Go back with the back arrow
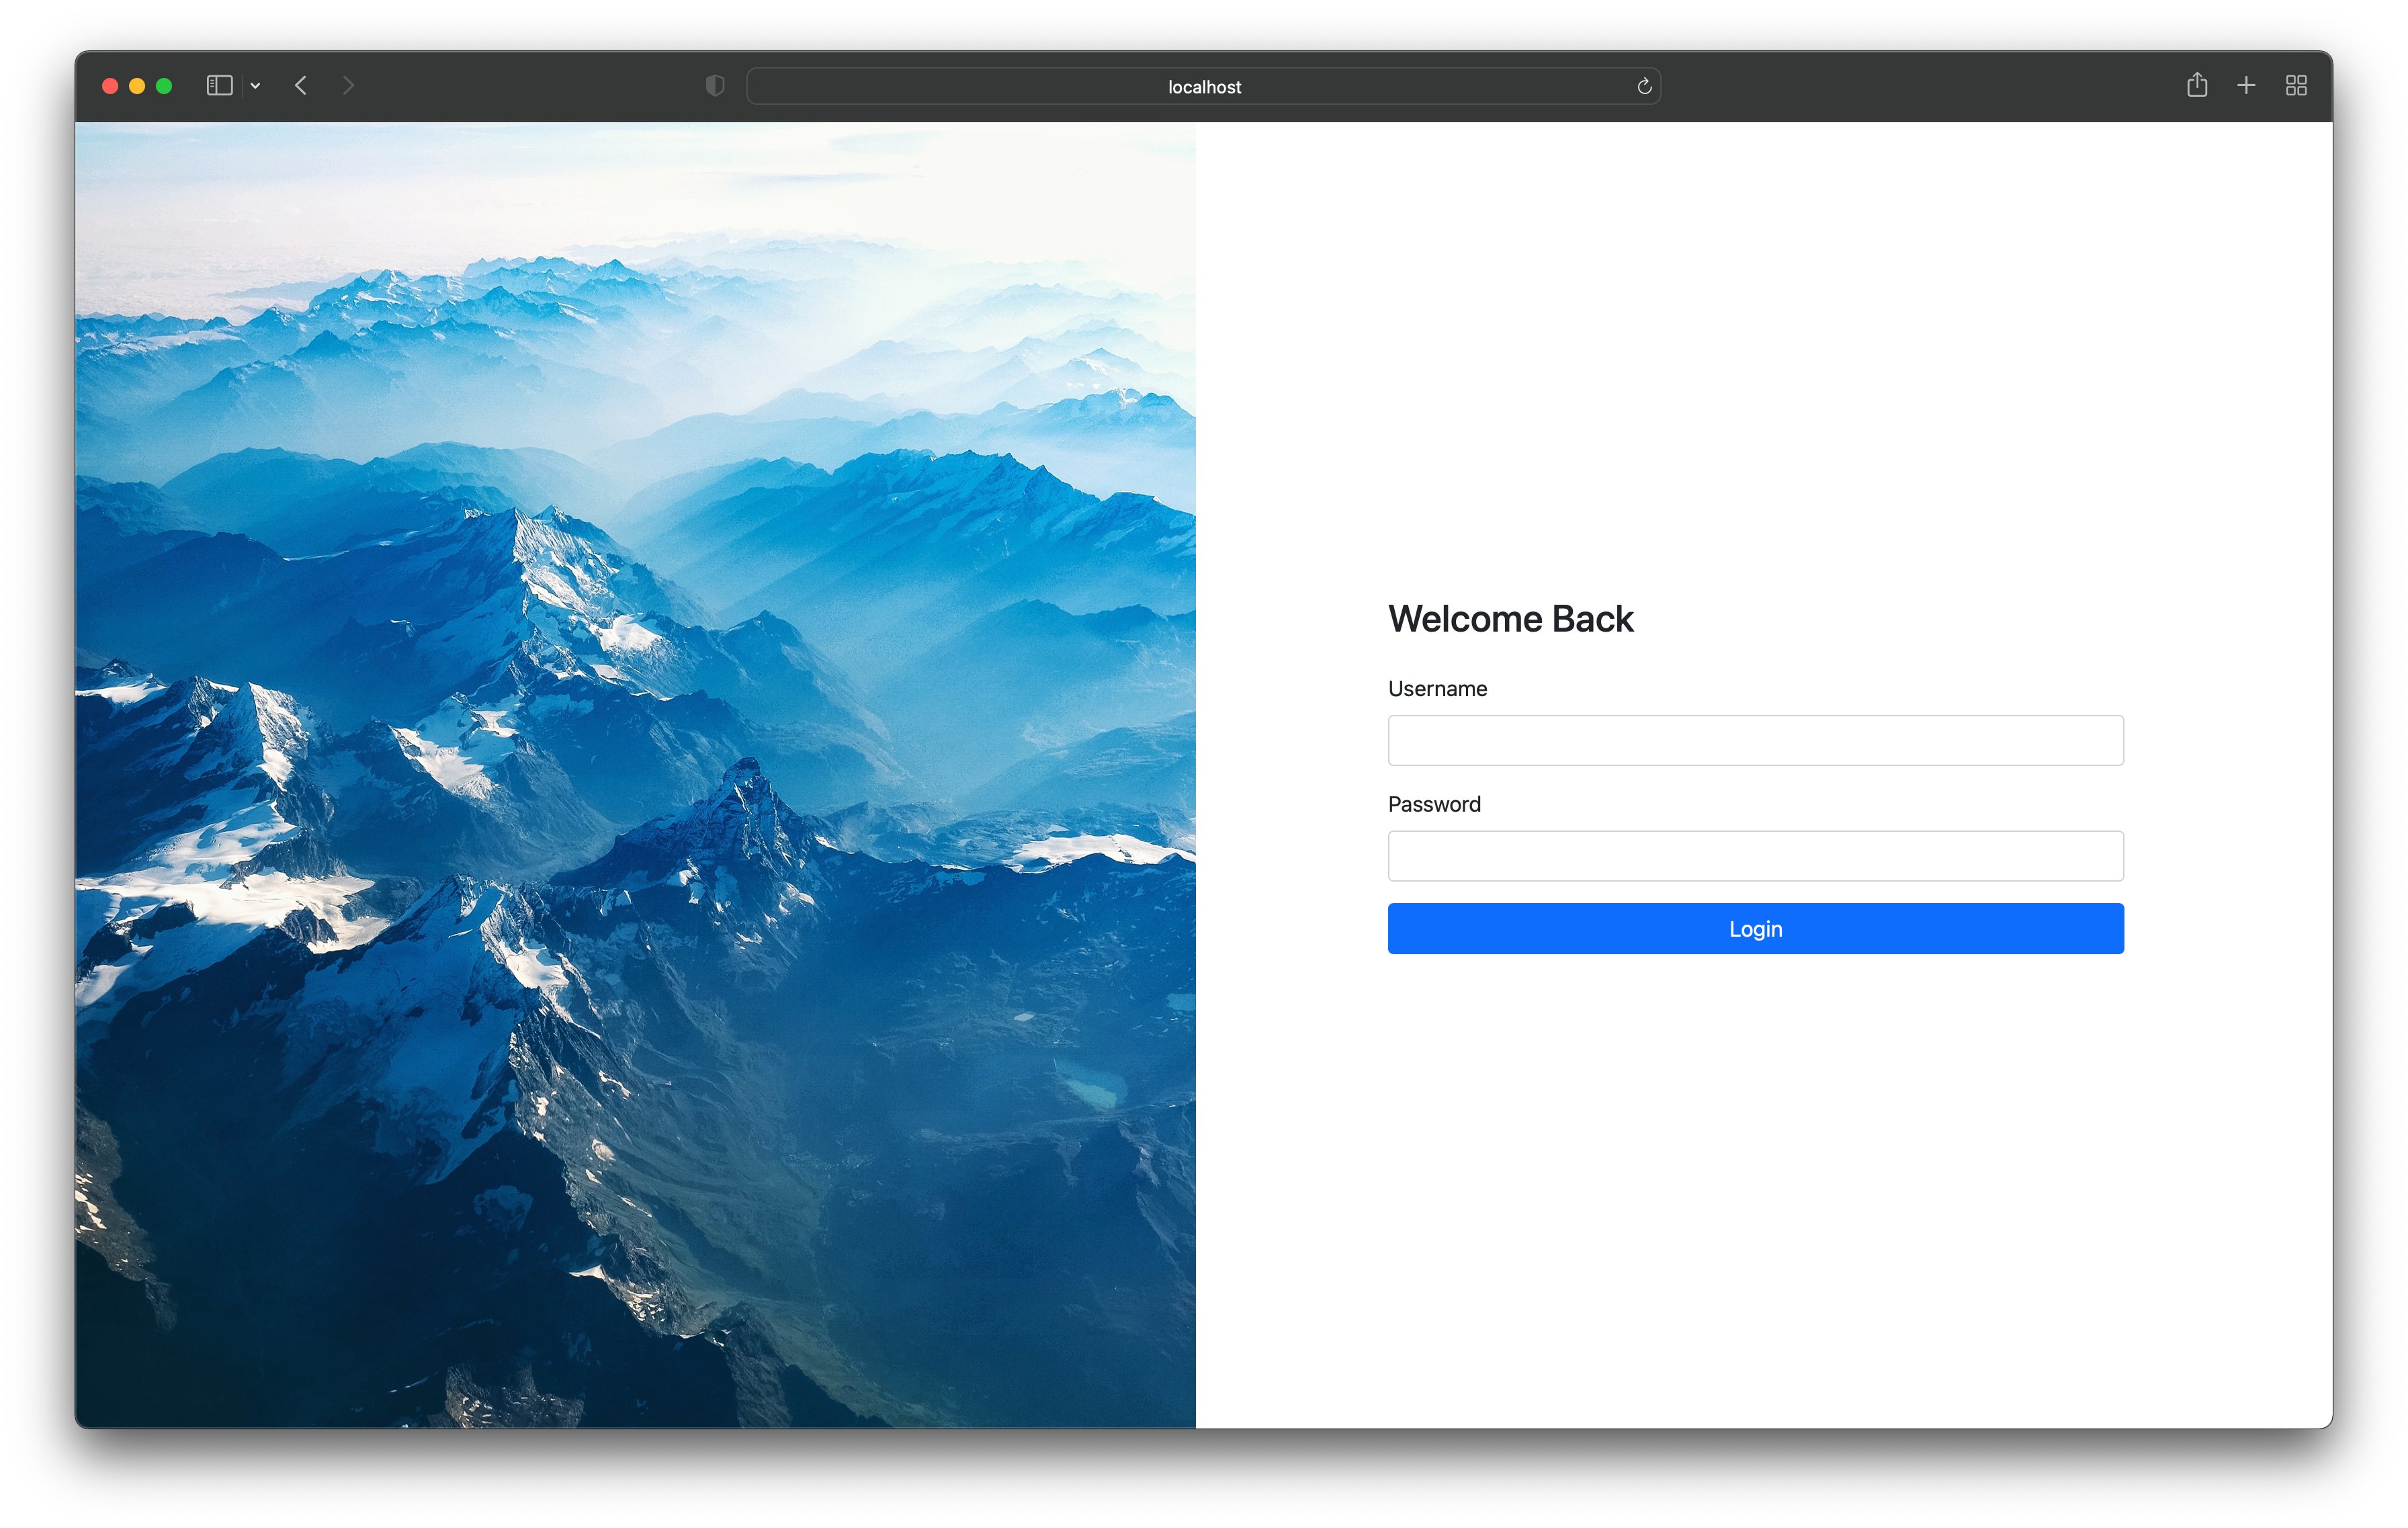 [301, 86]
